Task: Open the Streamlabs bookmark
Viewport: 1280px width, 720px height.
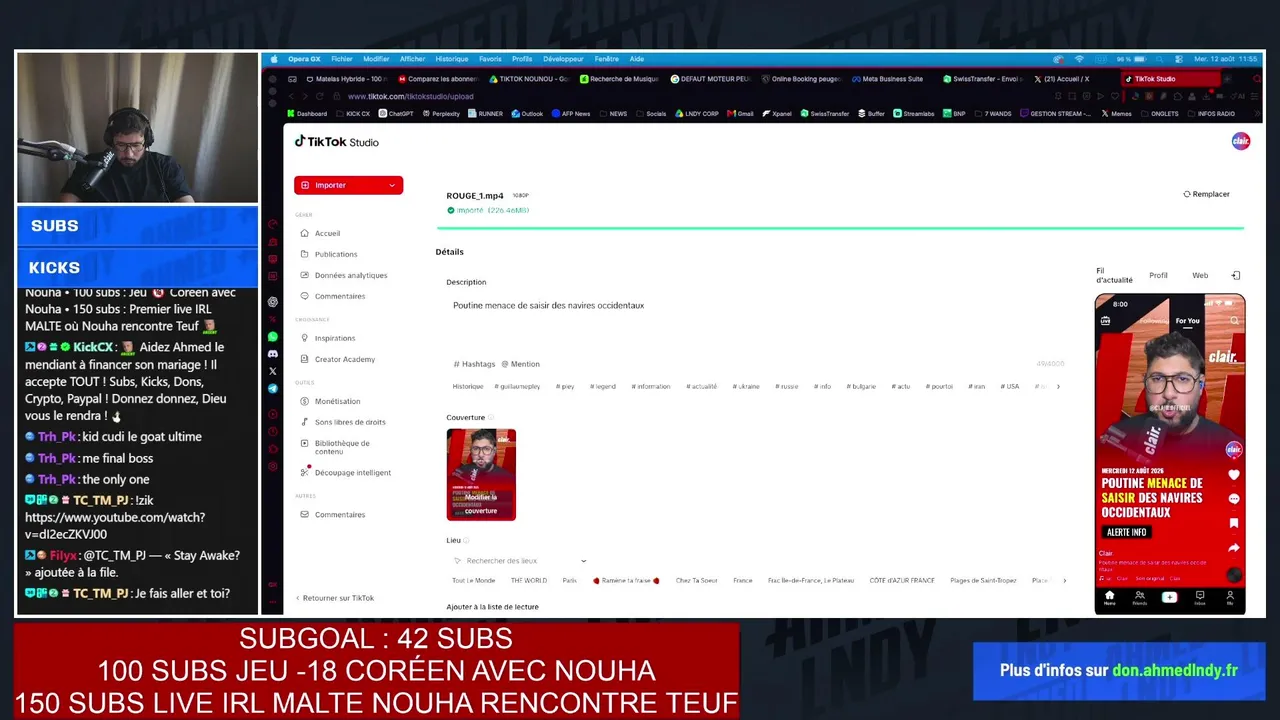Action: click(x=912, y=114)
